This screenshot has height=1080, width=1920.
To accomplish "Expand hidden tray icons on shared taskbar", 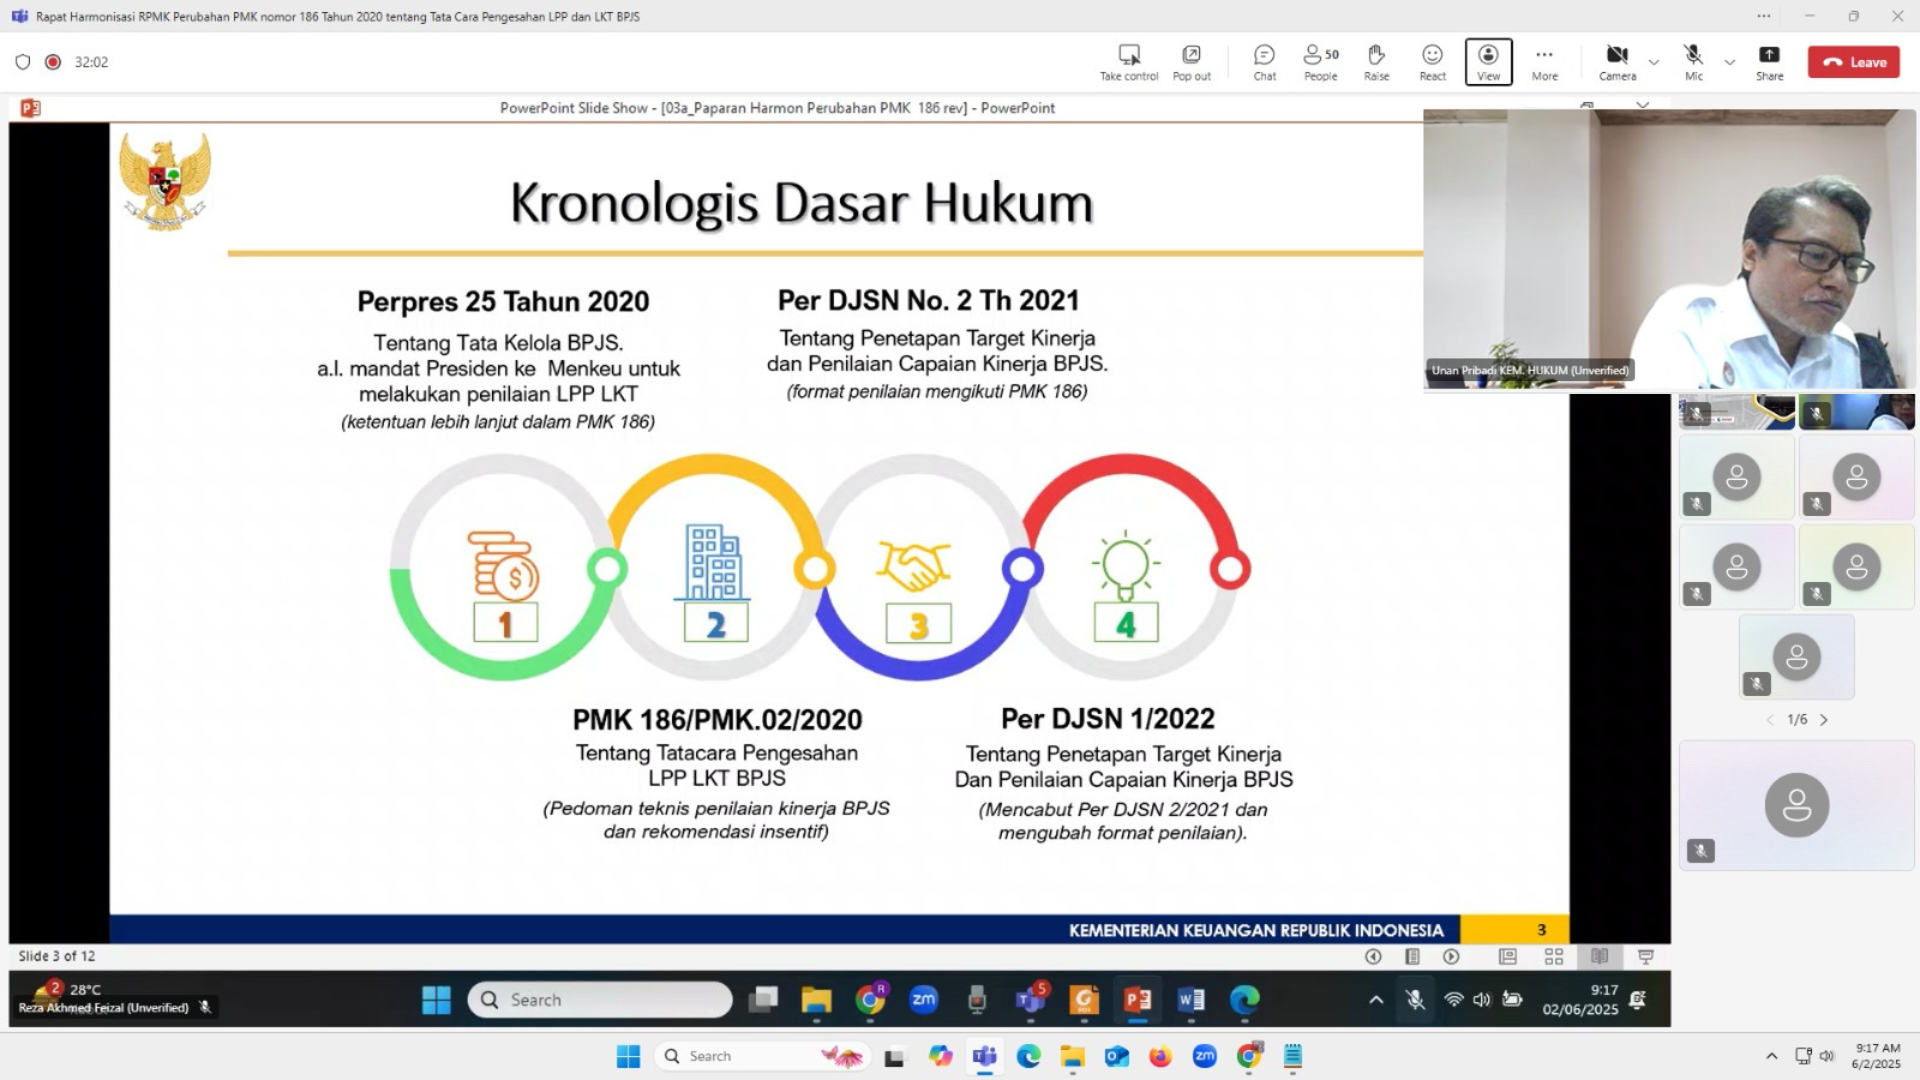I will (x=1376, y=1000).
